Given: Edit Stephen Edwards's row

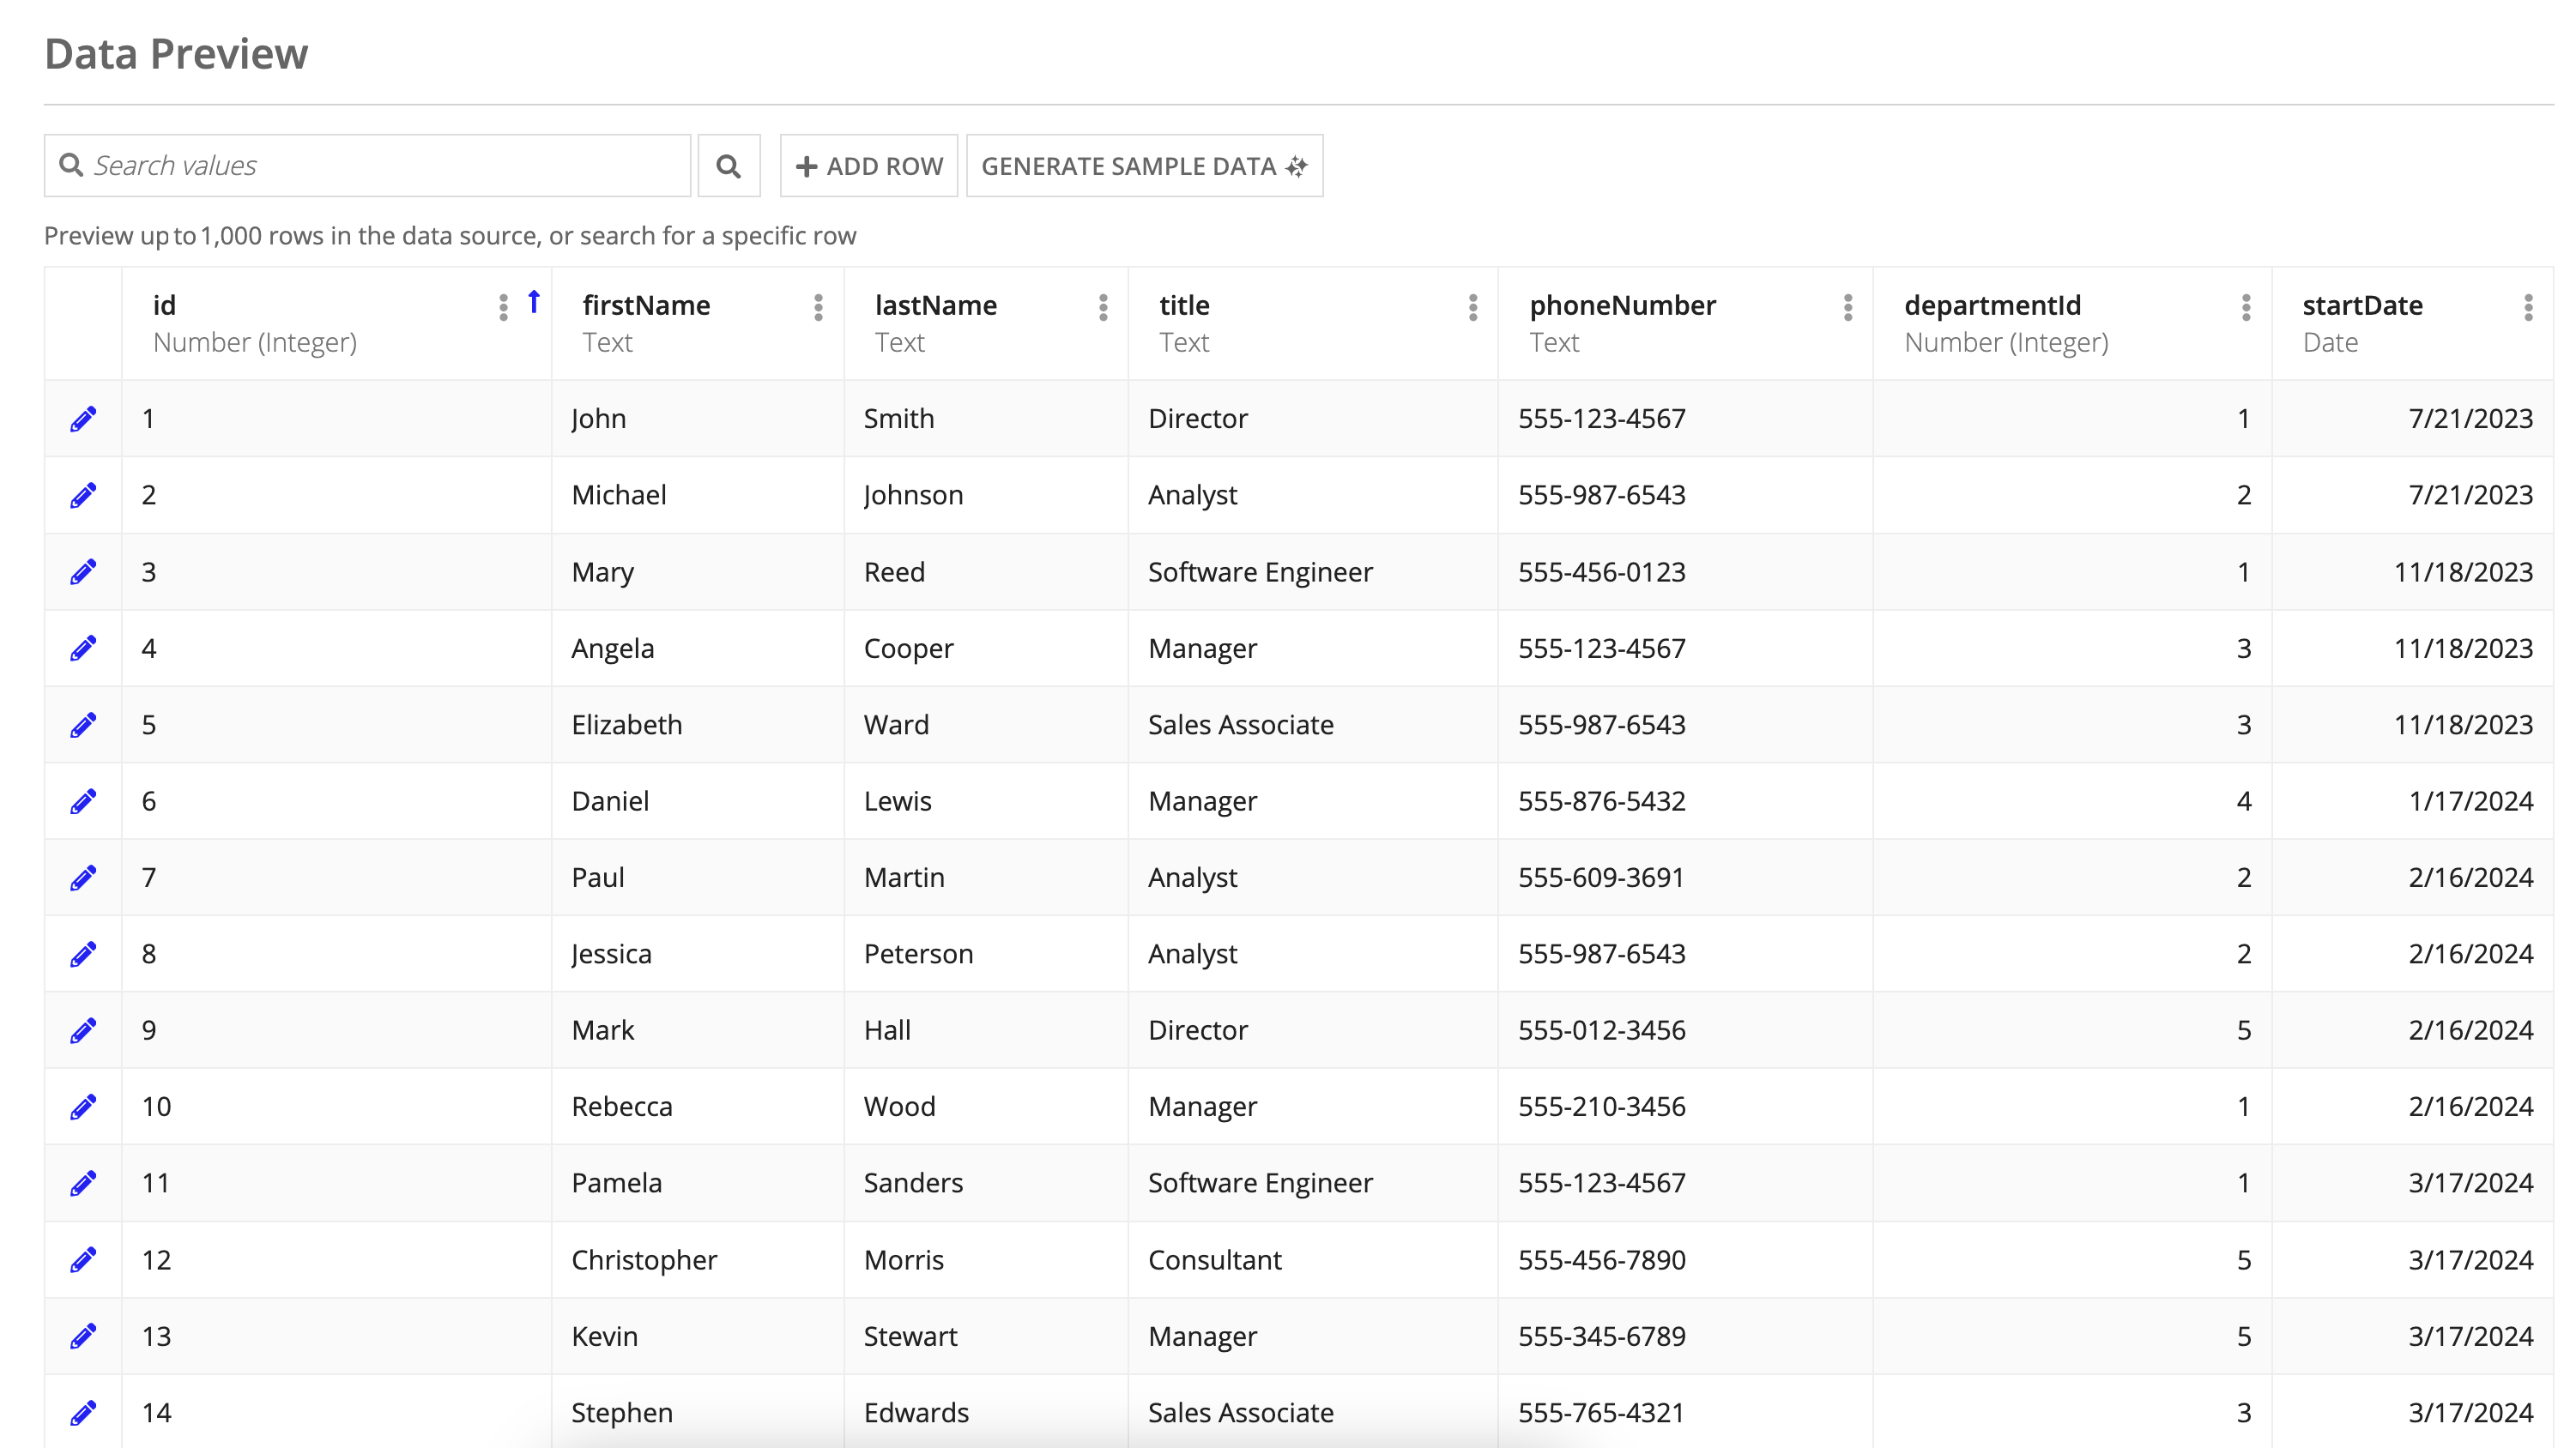Looking at the screenshot, I should [x=83, y=1412].
